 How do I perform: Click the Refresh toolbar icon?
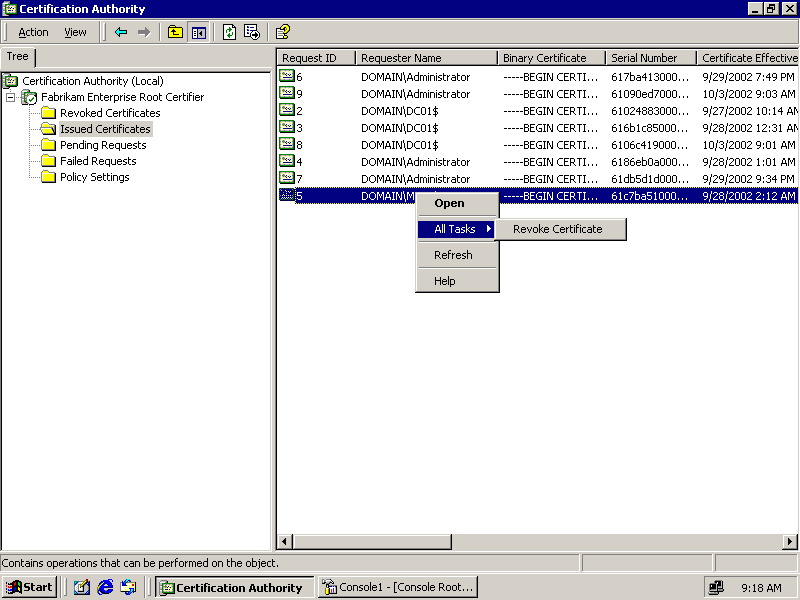coord(229,32)
